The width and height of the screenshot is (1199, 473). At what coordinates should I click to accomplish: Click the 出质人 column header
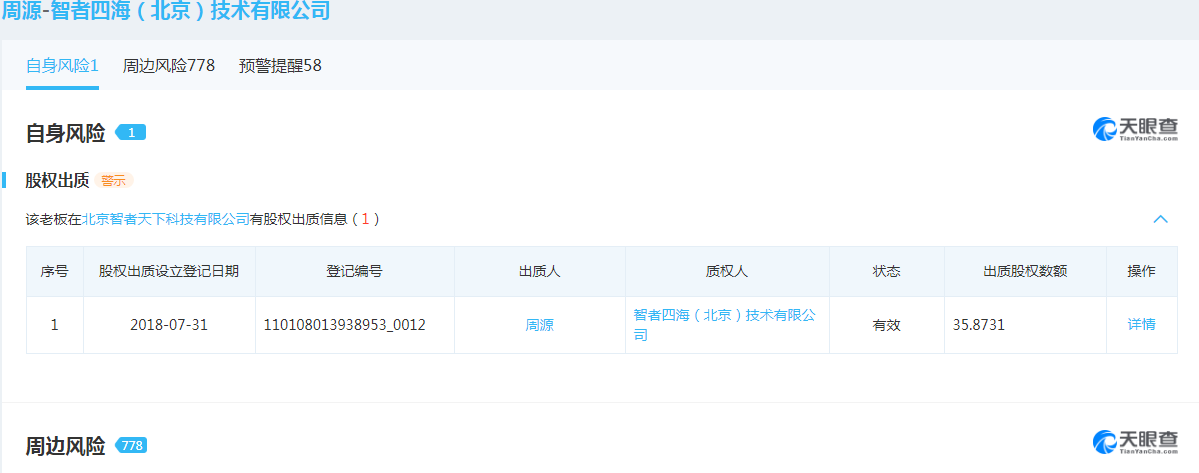coord(540,271)
